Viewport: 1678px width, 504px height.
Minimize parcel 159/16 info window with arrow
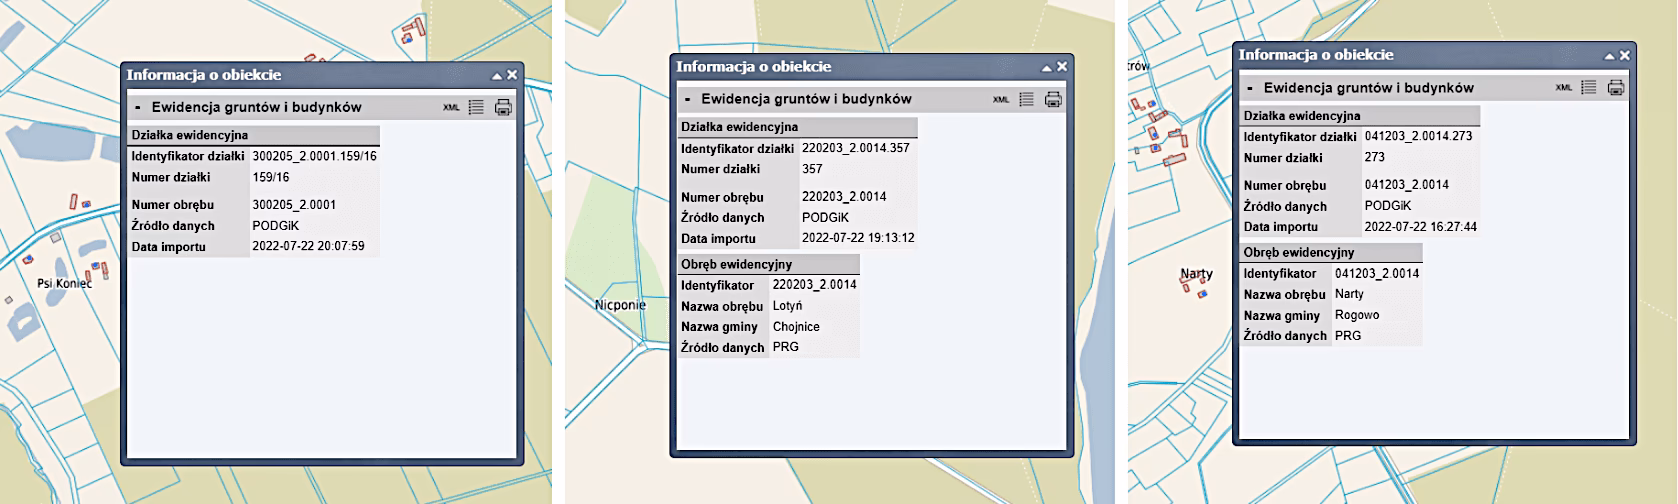496,75
